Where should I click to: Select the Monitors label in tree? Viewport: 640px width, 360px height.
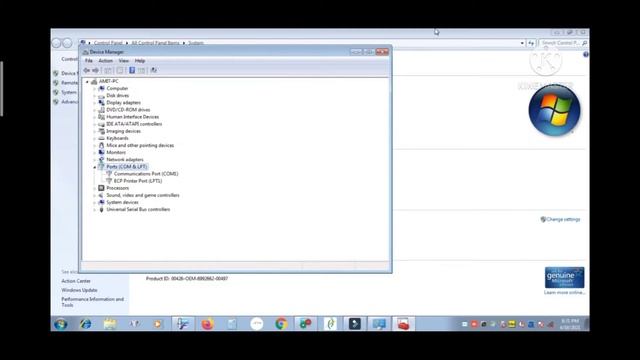pyautogui.click(x=116, y=152)
